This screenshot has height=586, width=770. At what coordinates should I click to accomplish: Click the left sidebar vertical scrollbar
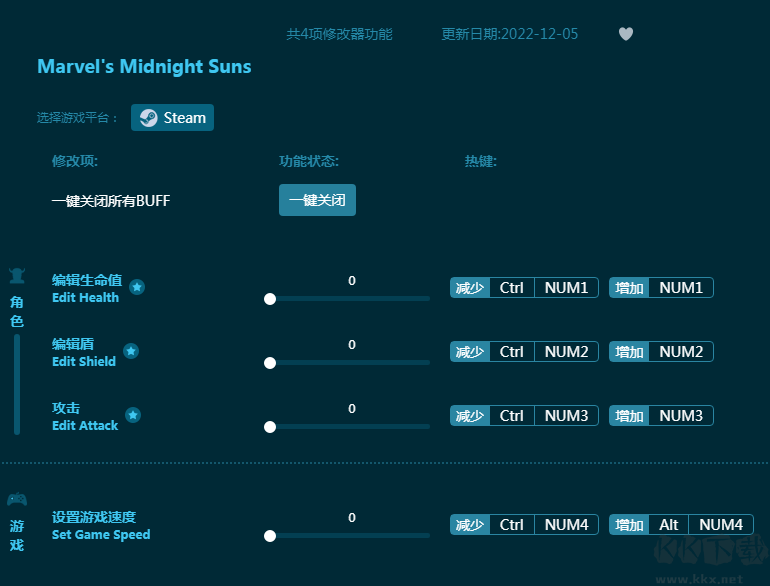click(17, 385)
